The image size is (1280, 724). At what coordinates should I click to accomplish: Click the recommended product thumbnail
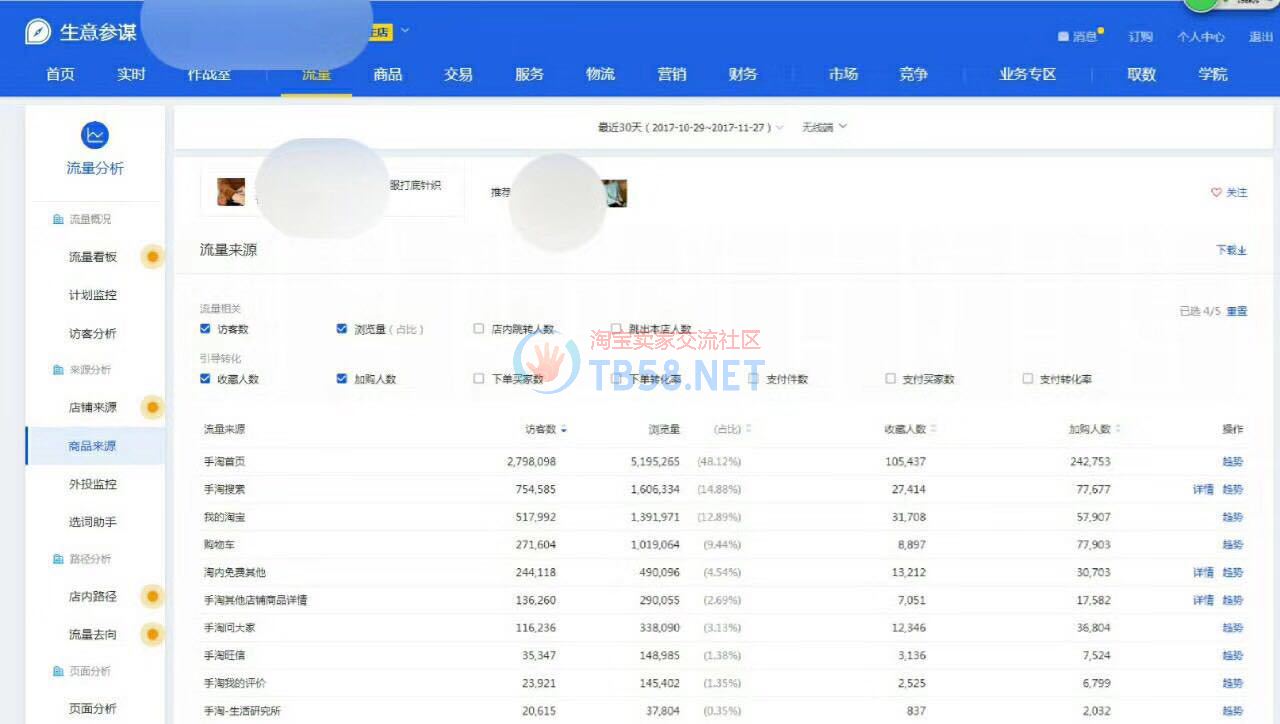click(614, 193)
